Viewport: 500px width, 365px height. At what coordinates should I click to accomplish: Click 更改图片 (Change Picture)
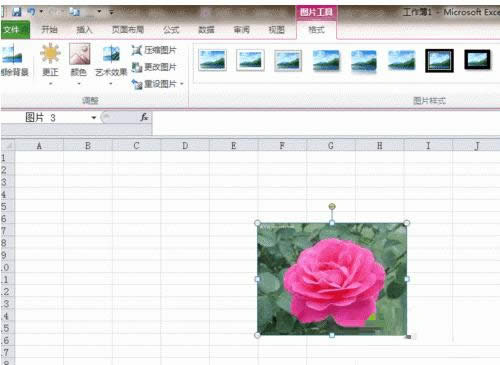point(154,67)
